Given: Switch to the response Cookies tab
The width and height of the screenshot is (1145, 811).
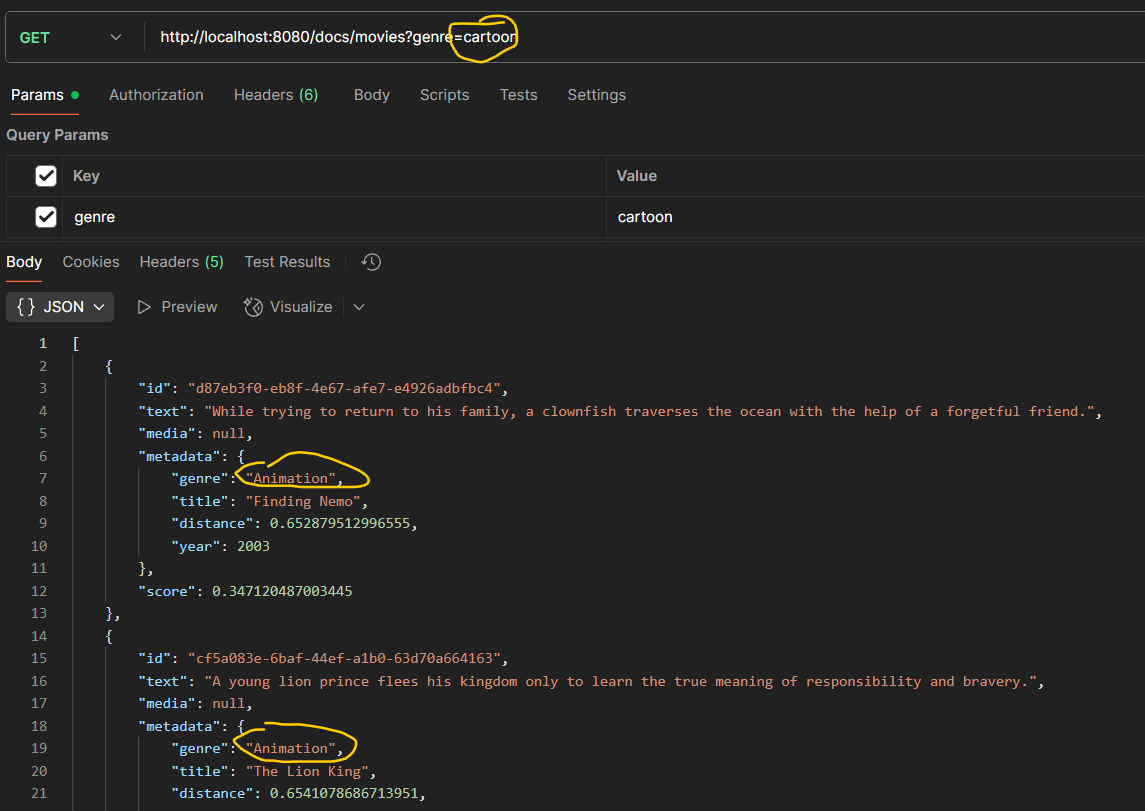Looking at the screenshot, I should click(x=91, y=262).
